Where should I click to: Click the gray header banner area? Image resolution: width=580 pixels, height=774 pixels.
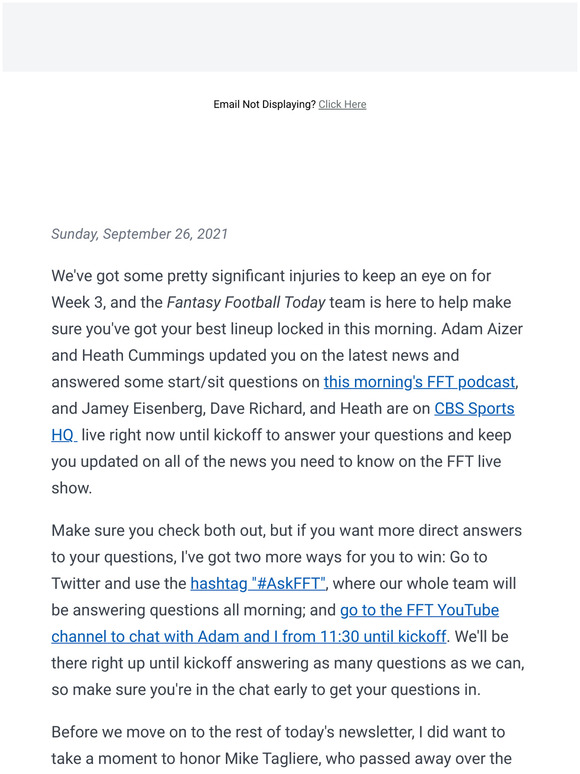[290, 37]
